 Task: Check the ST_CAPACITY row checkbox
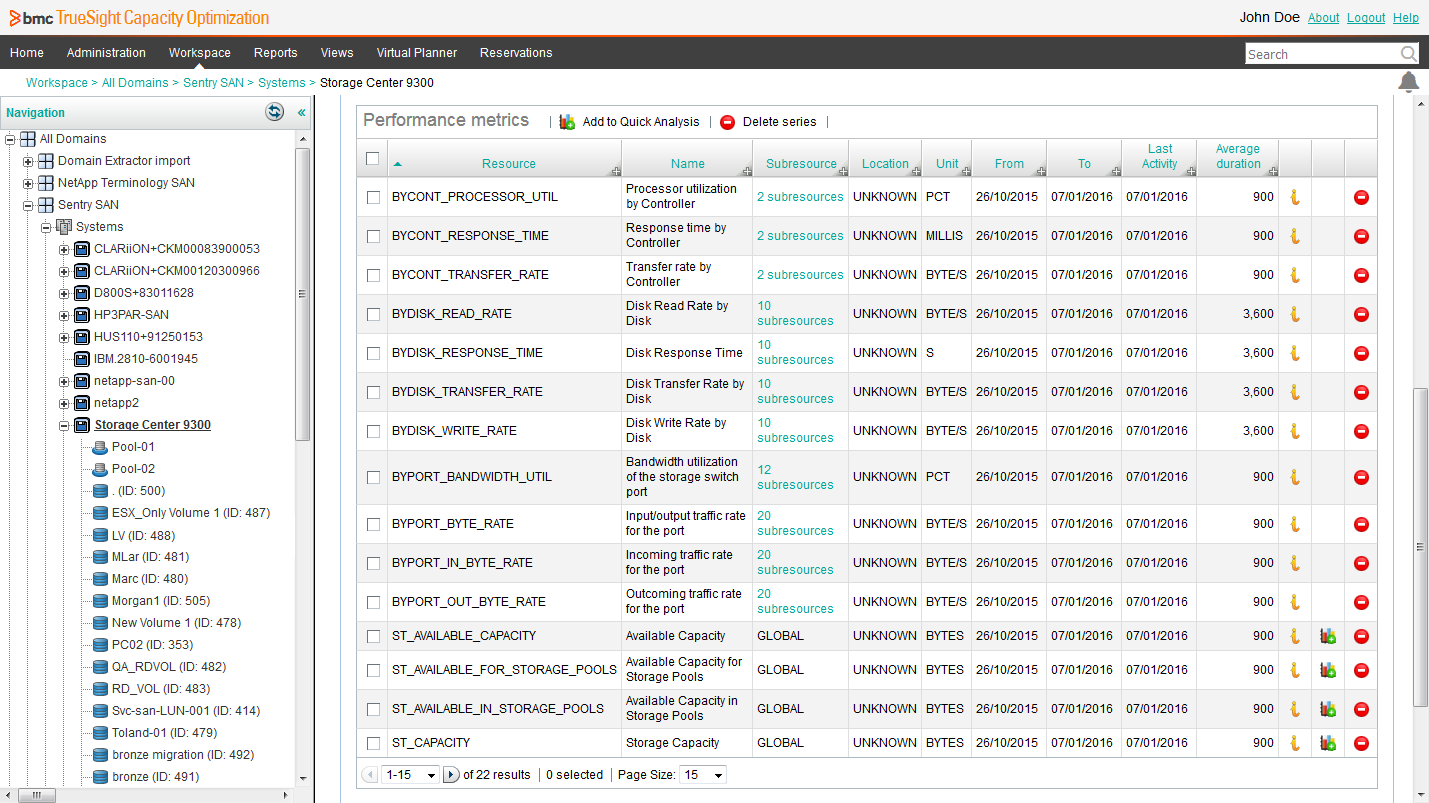373,744
